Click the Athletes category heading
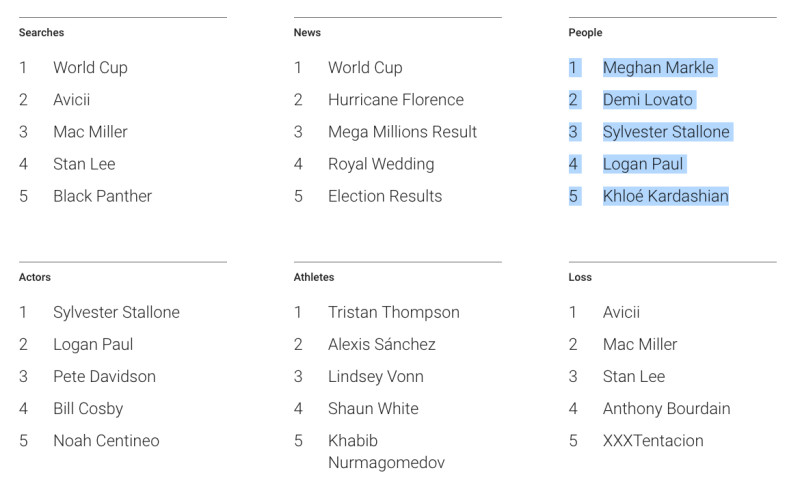Screen dimensions: 800x492 [314, 277]
